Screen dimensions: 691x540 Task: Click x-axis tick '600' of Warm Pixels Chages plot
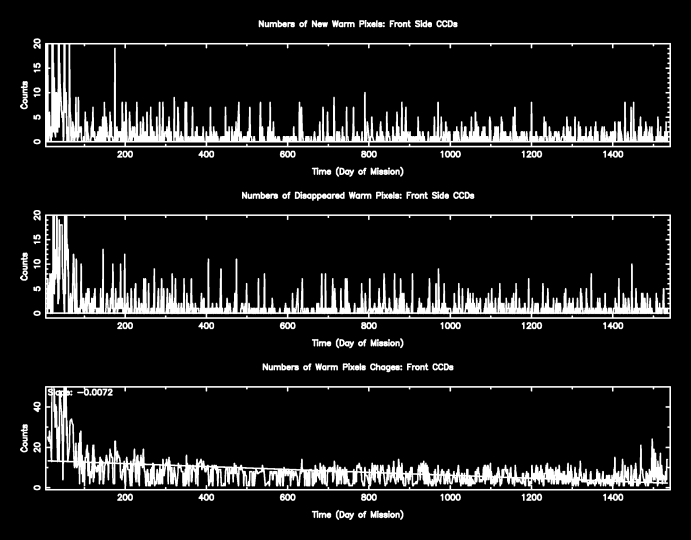coord(287,497)
